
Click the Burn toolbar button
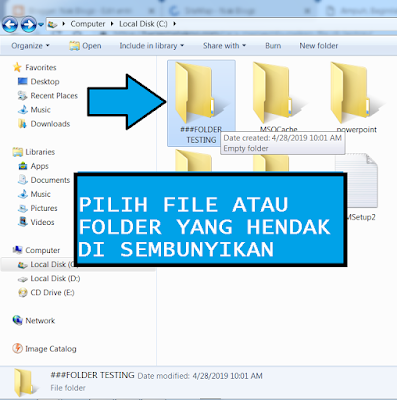[x=273, y=46]
